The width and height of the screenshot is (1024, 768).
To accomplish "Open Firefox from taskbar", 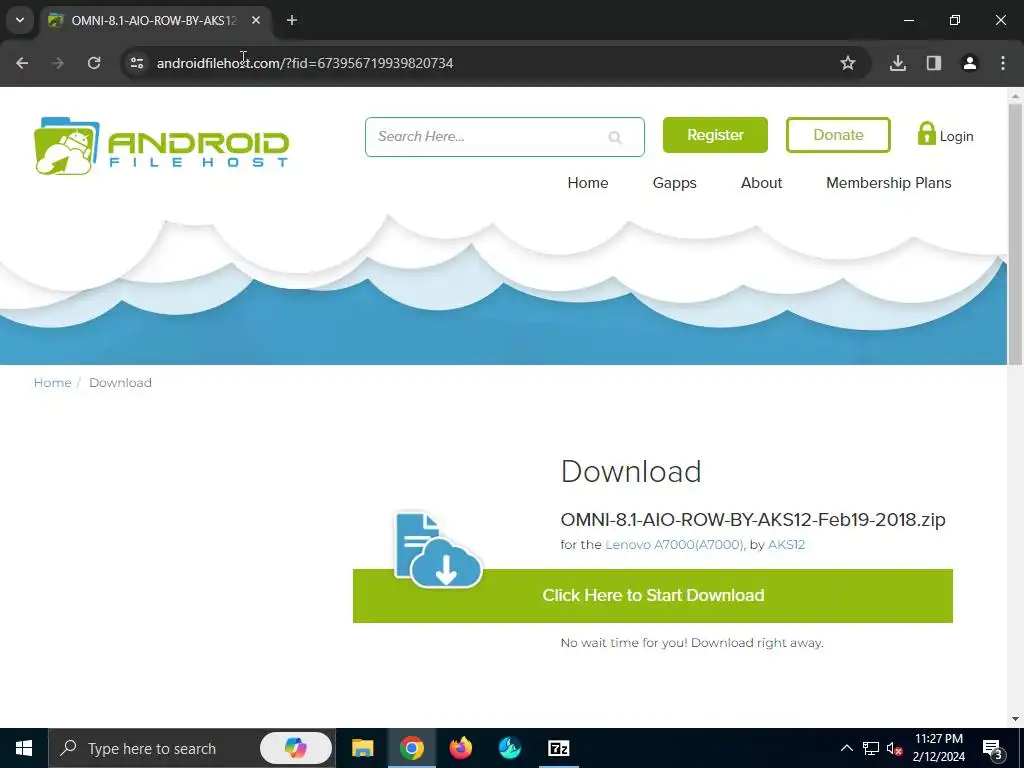I will (460, 748).
